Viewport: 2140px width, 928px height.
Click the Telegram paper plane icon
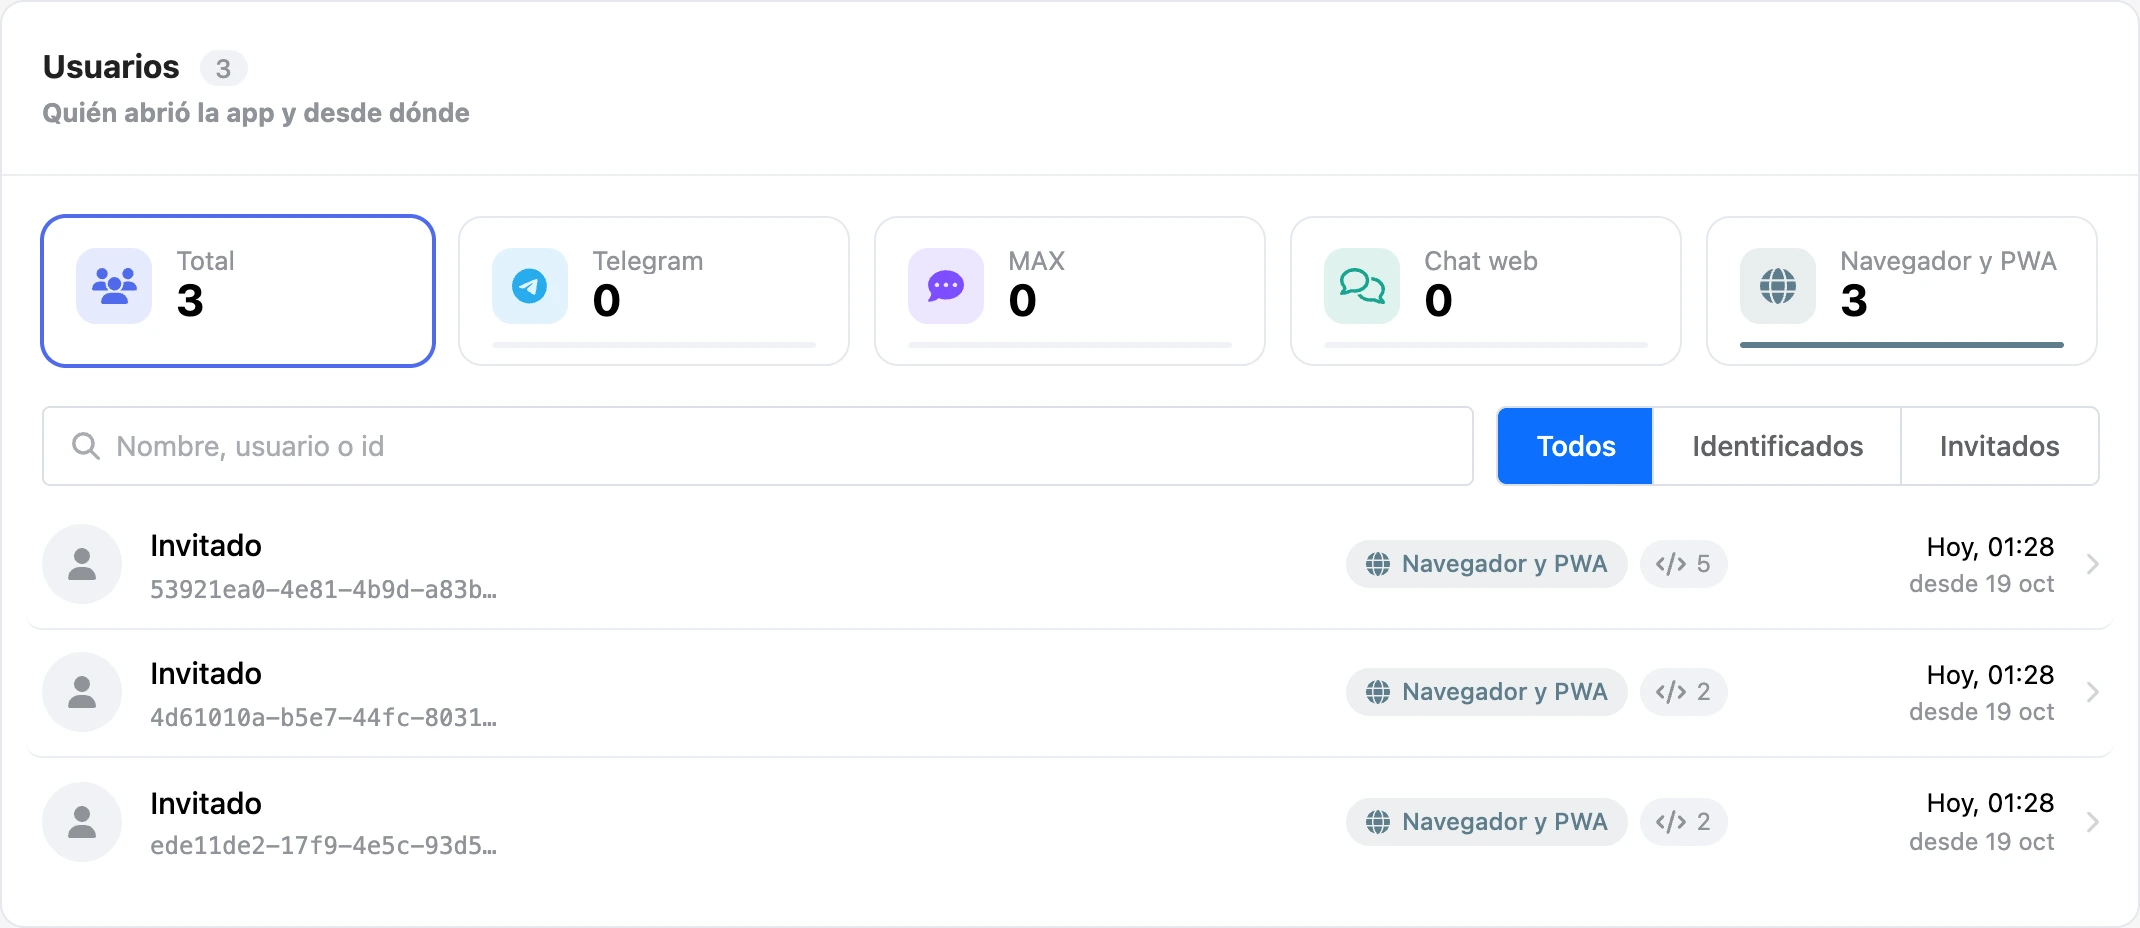[x=530, y=286]
